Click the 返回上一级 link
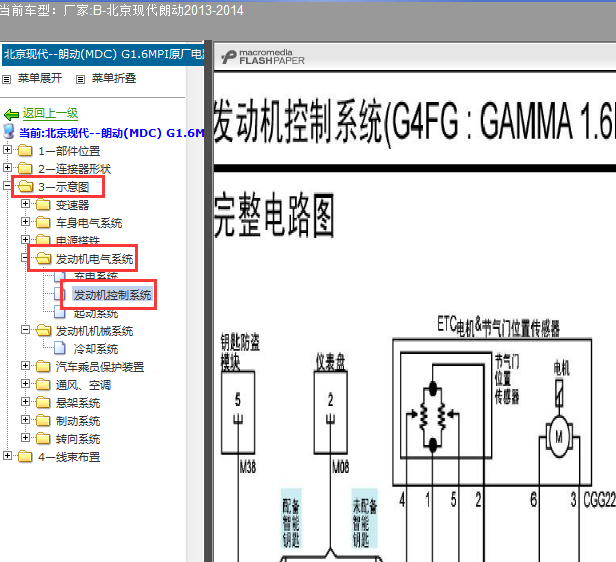This screenshot has width=616, height=562. pyautogui.click(x=50, y=113)
